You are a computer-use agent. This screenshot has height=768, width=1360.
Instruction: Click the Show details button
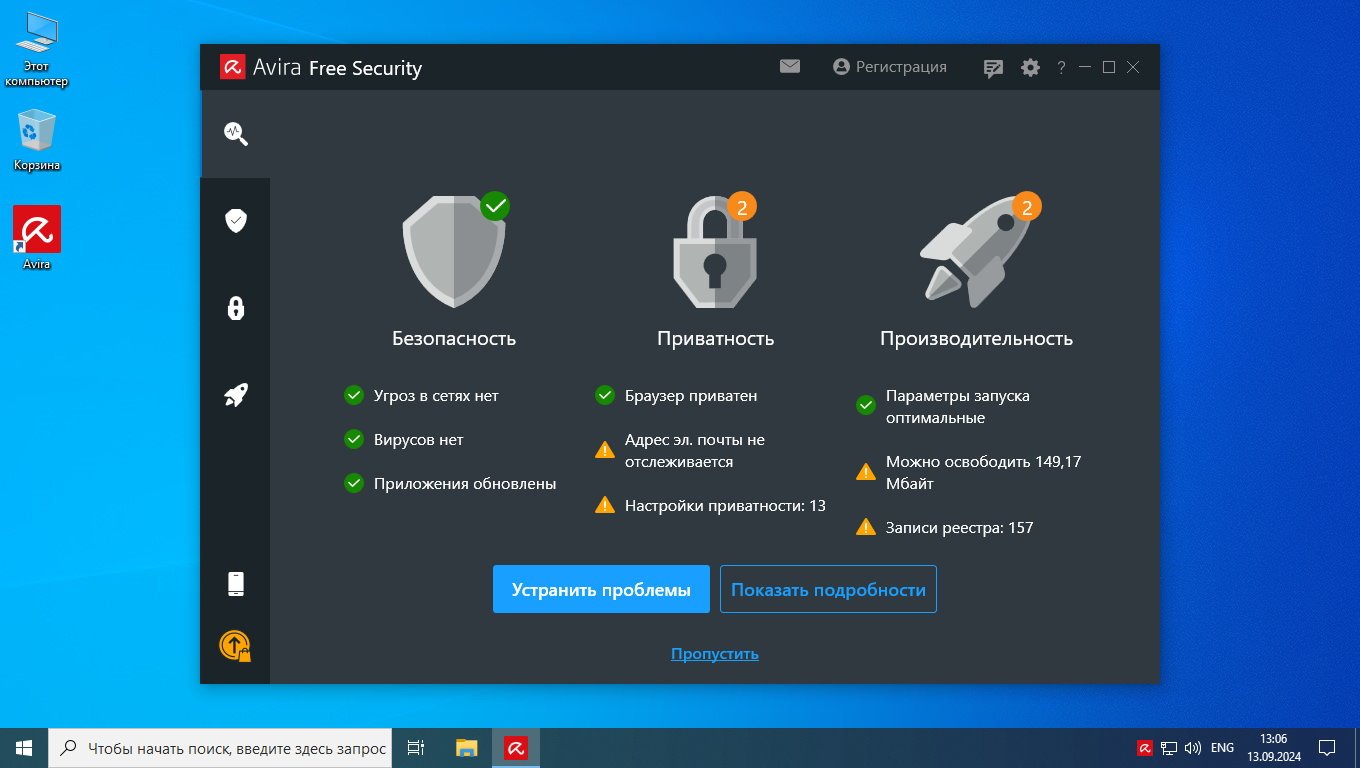pos(828,589)
